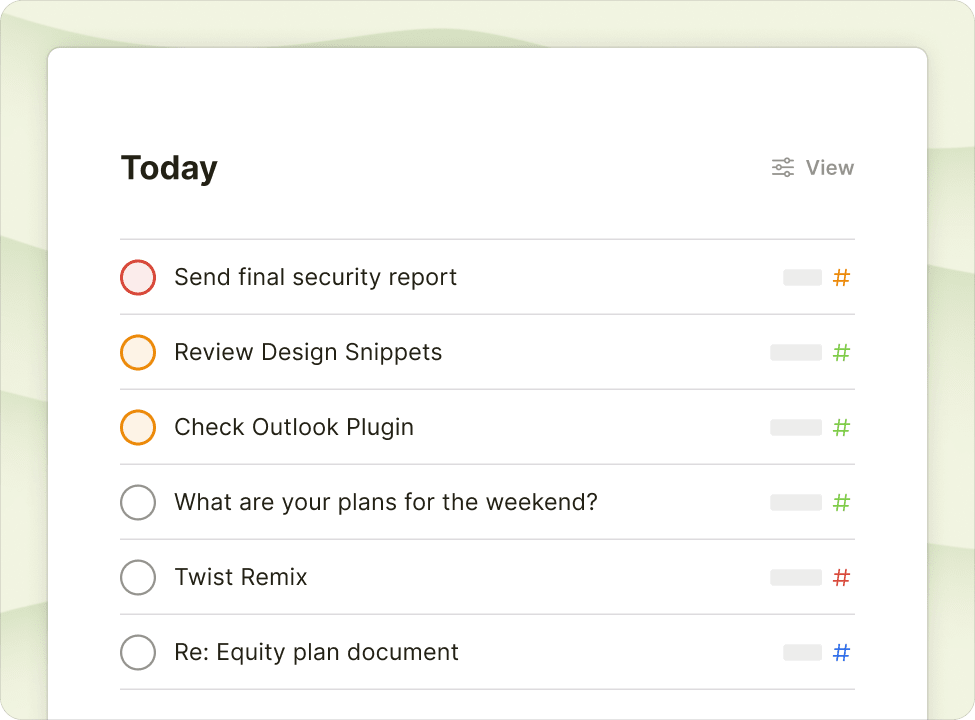Check off the 'Review Design Snippets' task

click(x=138, y=353)
